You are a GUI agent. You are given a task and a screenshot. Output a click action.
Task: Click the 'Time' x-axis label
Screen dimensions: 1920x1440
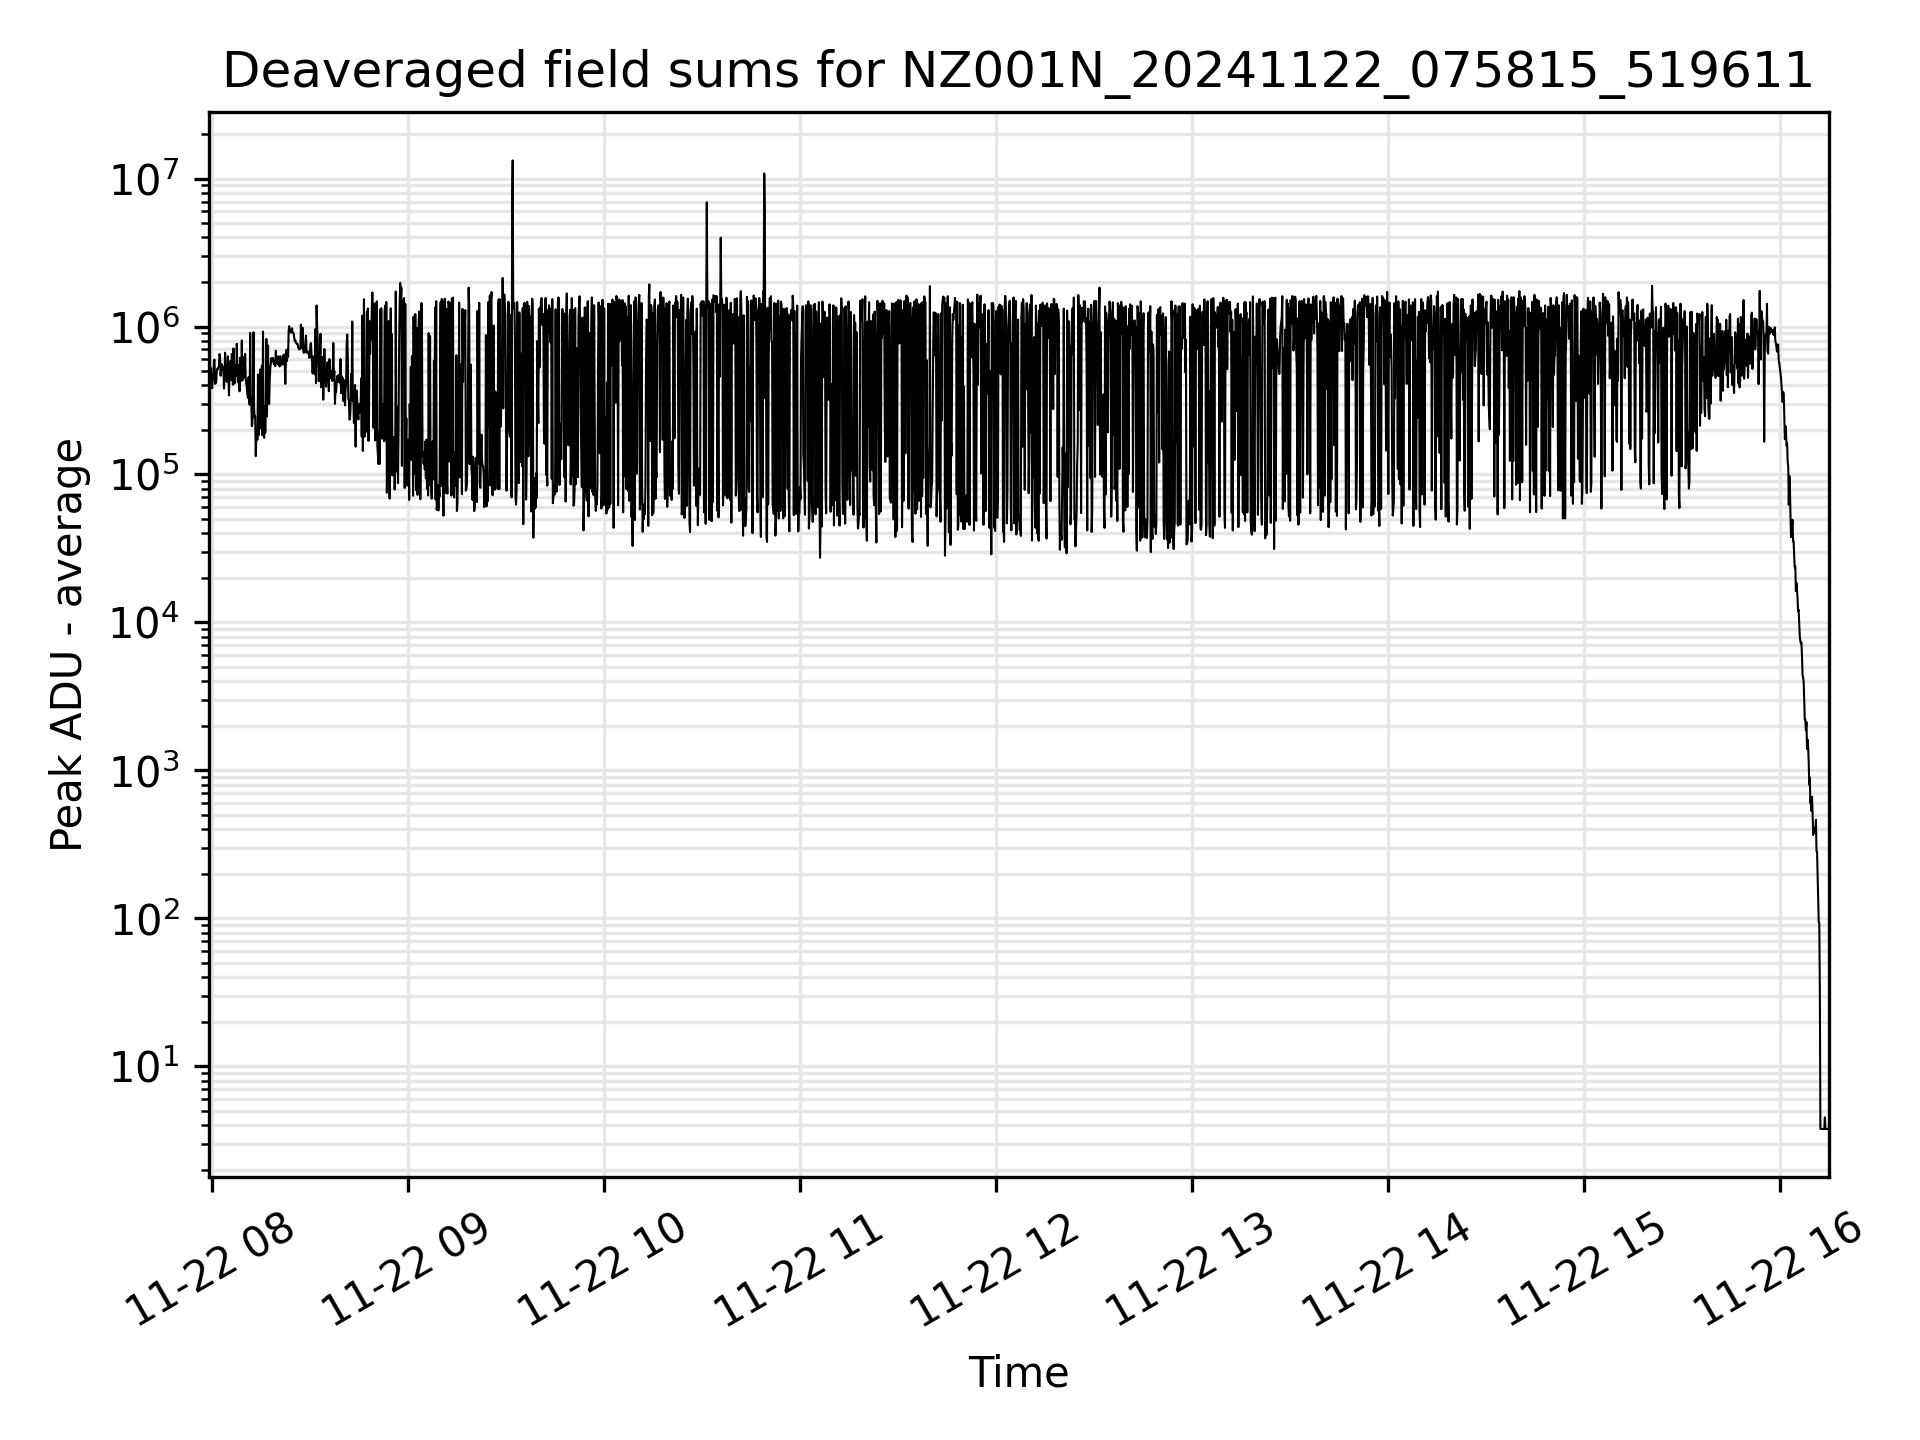click(1018, 1373)
